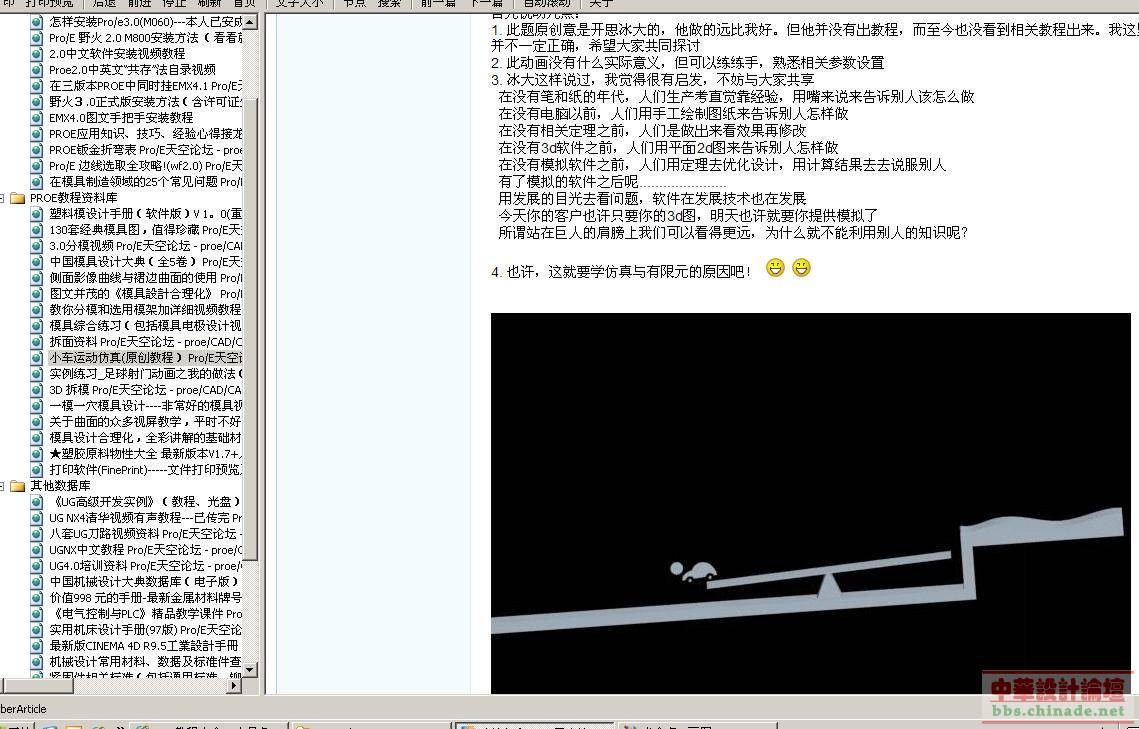
Task: Click the 刷新 toolbar button
Action: [209, 4]
